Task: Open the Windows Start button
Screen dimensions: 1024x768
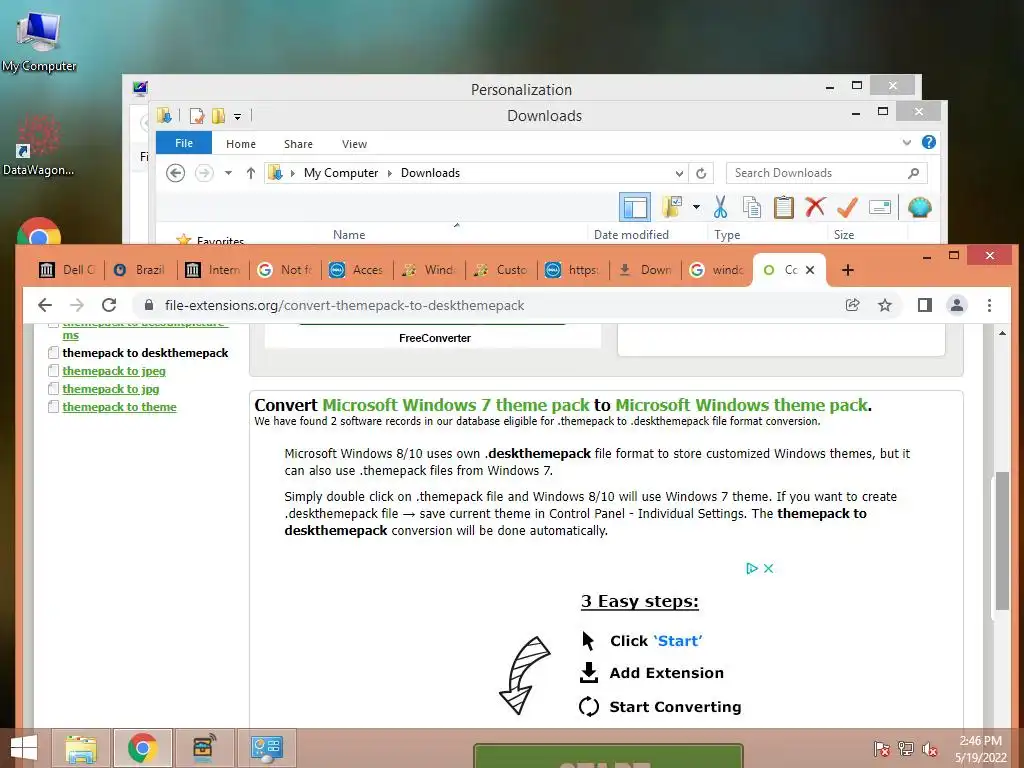Action: (24, 748)
